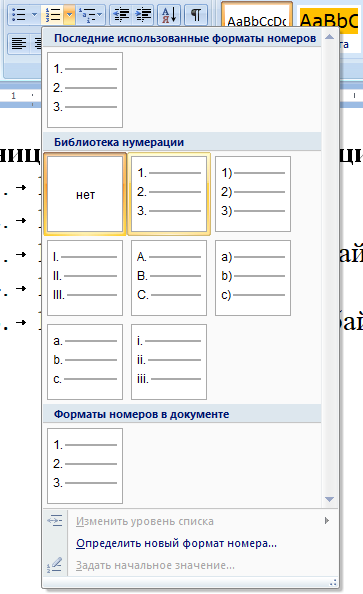Toggle paragraph marks with the pilcrow icon
Screen dimensions: 363x594
click(x=196, y=15)
